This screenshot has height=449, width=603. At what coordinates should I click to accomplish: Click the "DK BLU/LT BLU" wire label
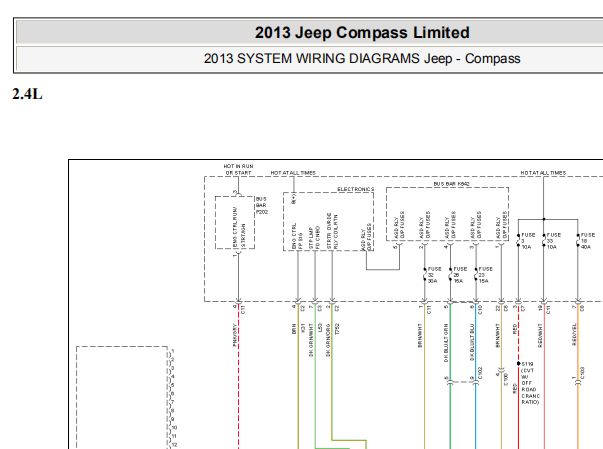[472, 343]
